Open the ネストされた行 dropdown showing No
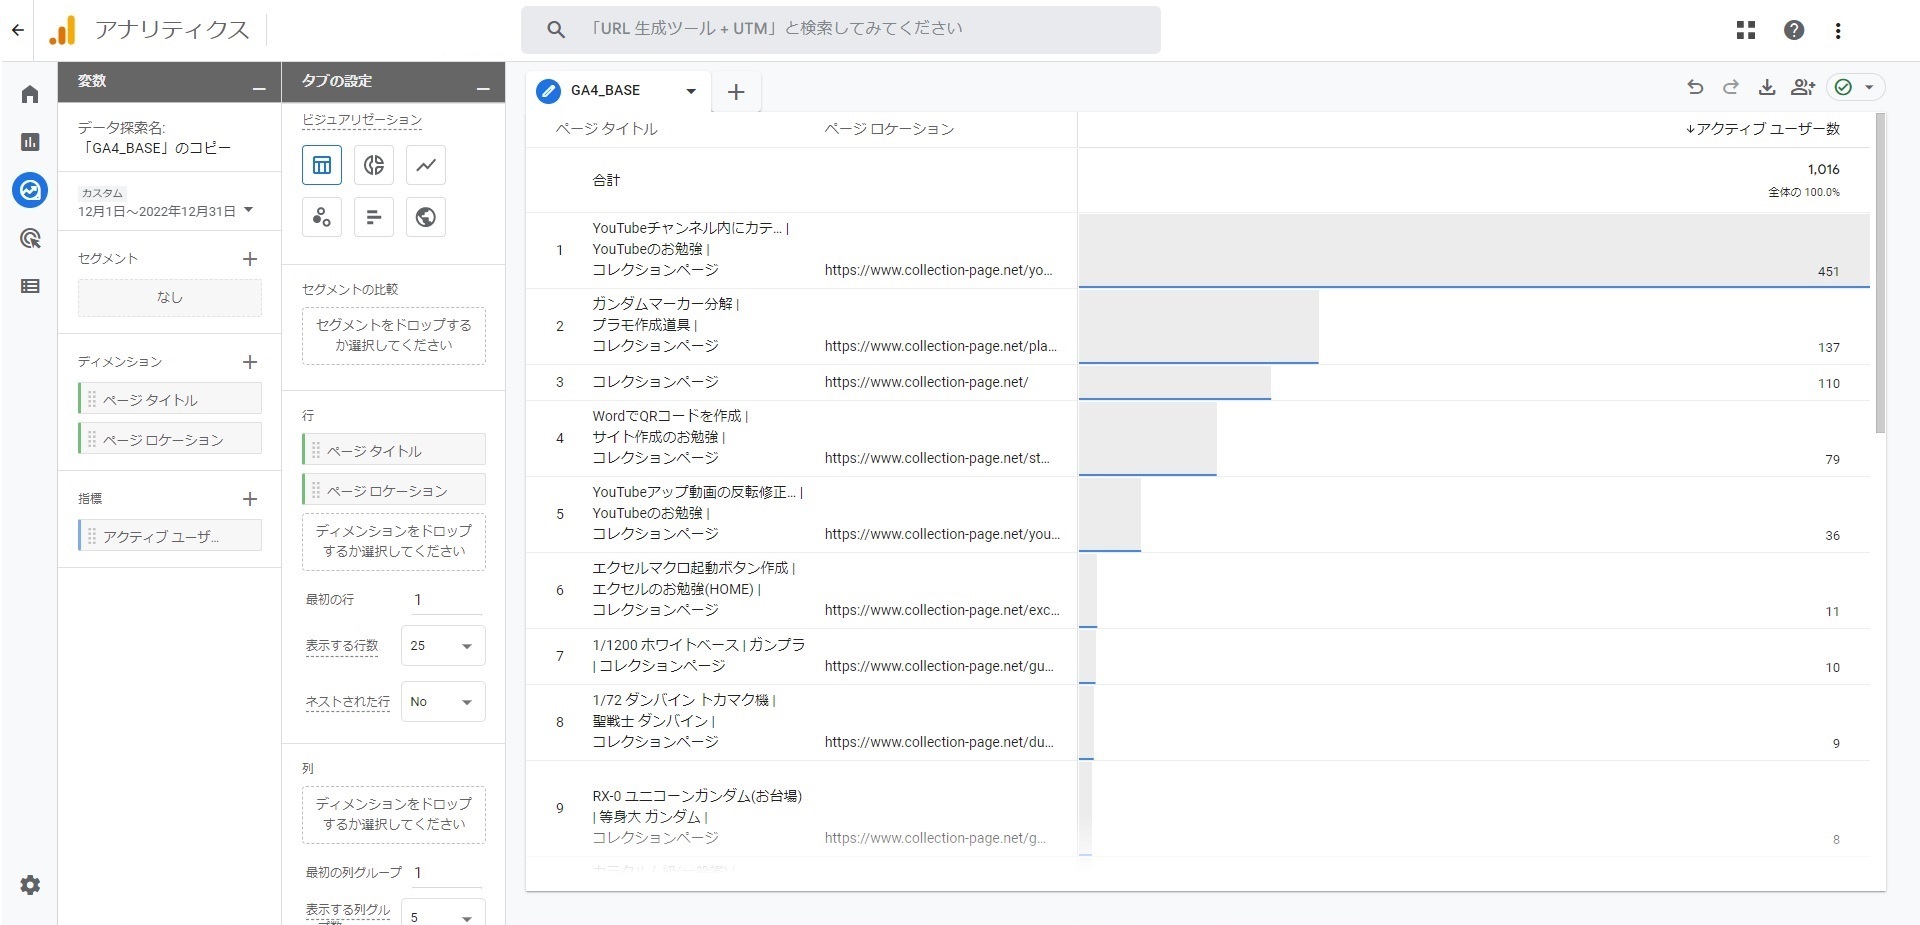Screen dimensions: 1920x925 pos(443,702)
